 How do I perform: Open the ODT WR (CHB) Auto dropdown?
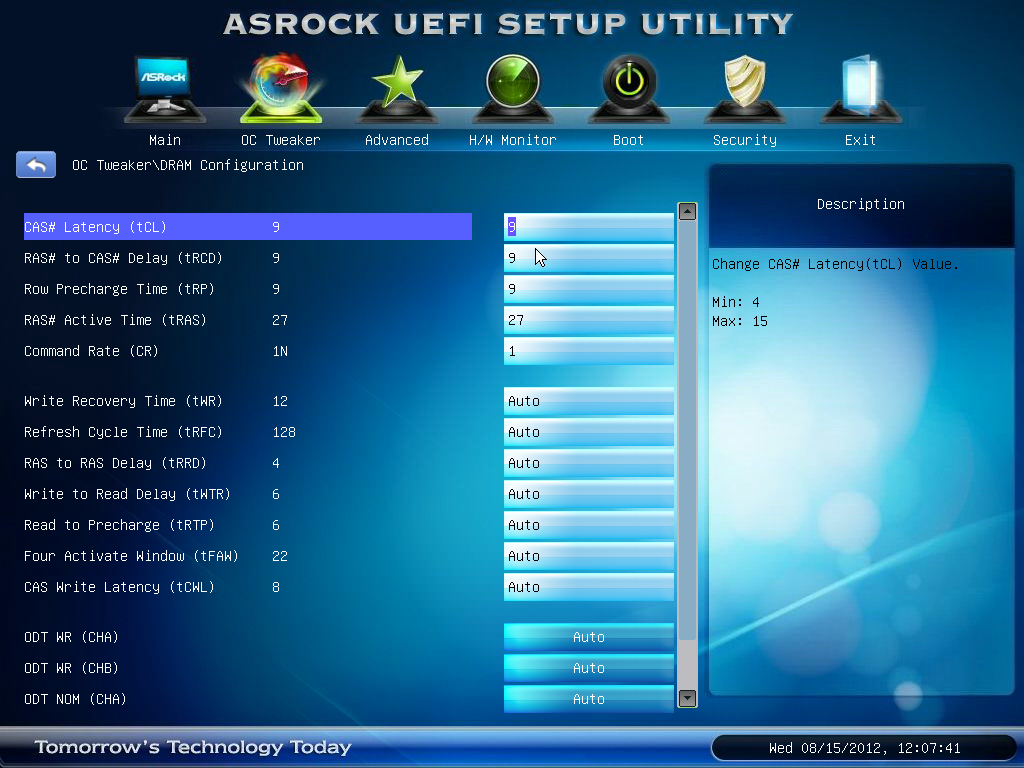[x=589, y=668]
